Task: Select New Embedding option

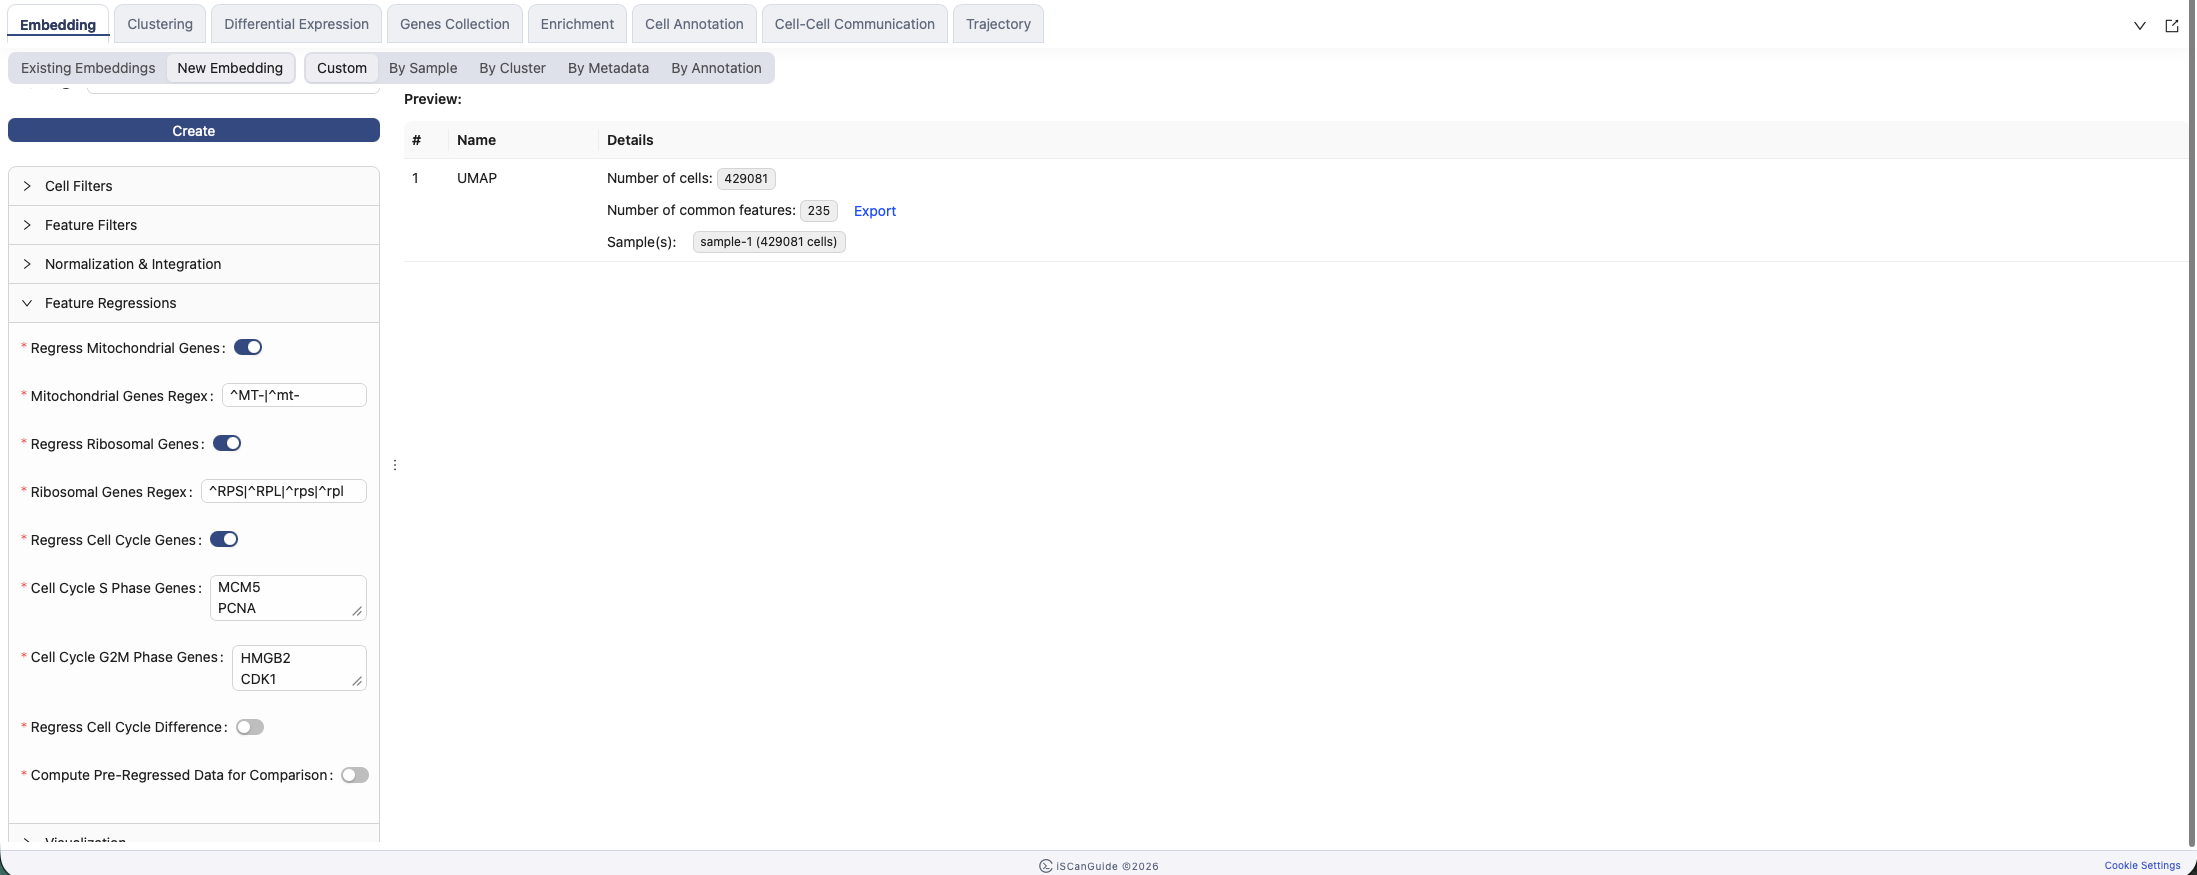Action: pos(230,68)
